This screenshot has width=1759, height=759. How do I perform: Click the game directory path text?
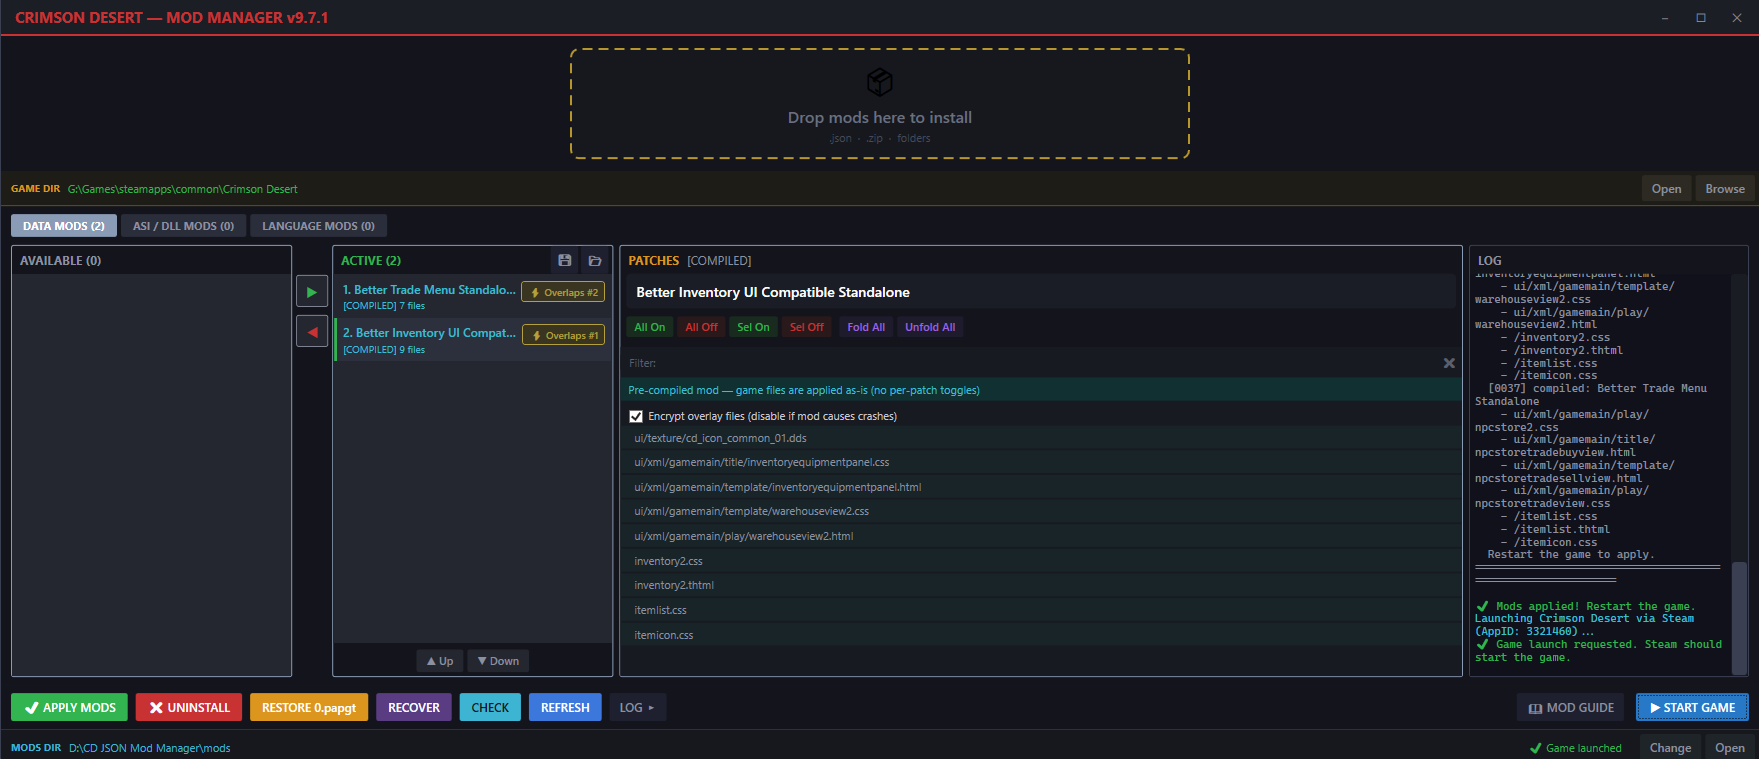tap(182, 189)
